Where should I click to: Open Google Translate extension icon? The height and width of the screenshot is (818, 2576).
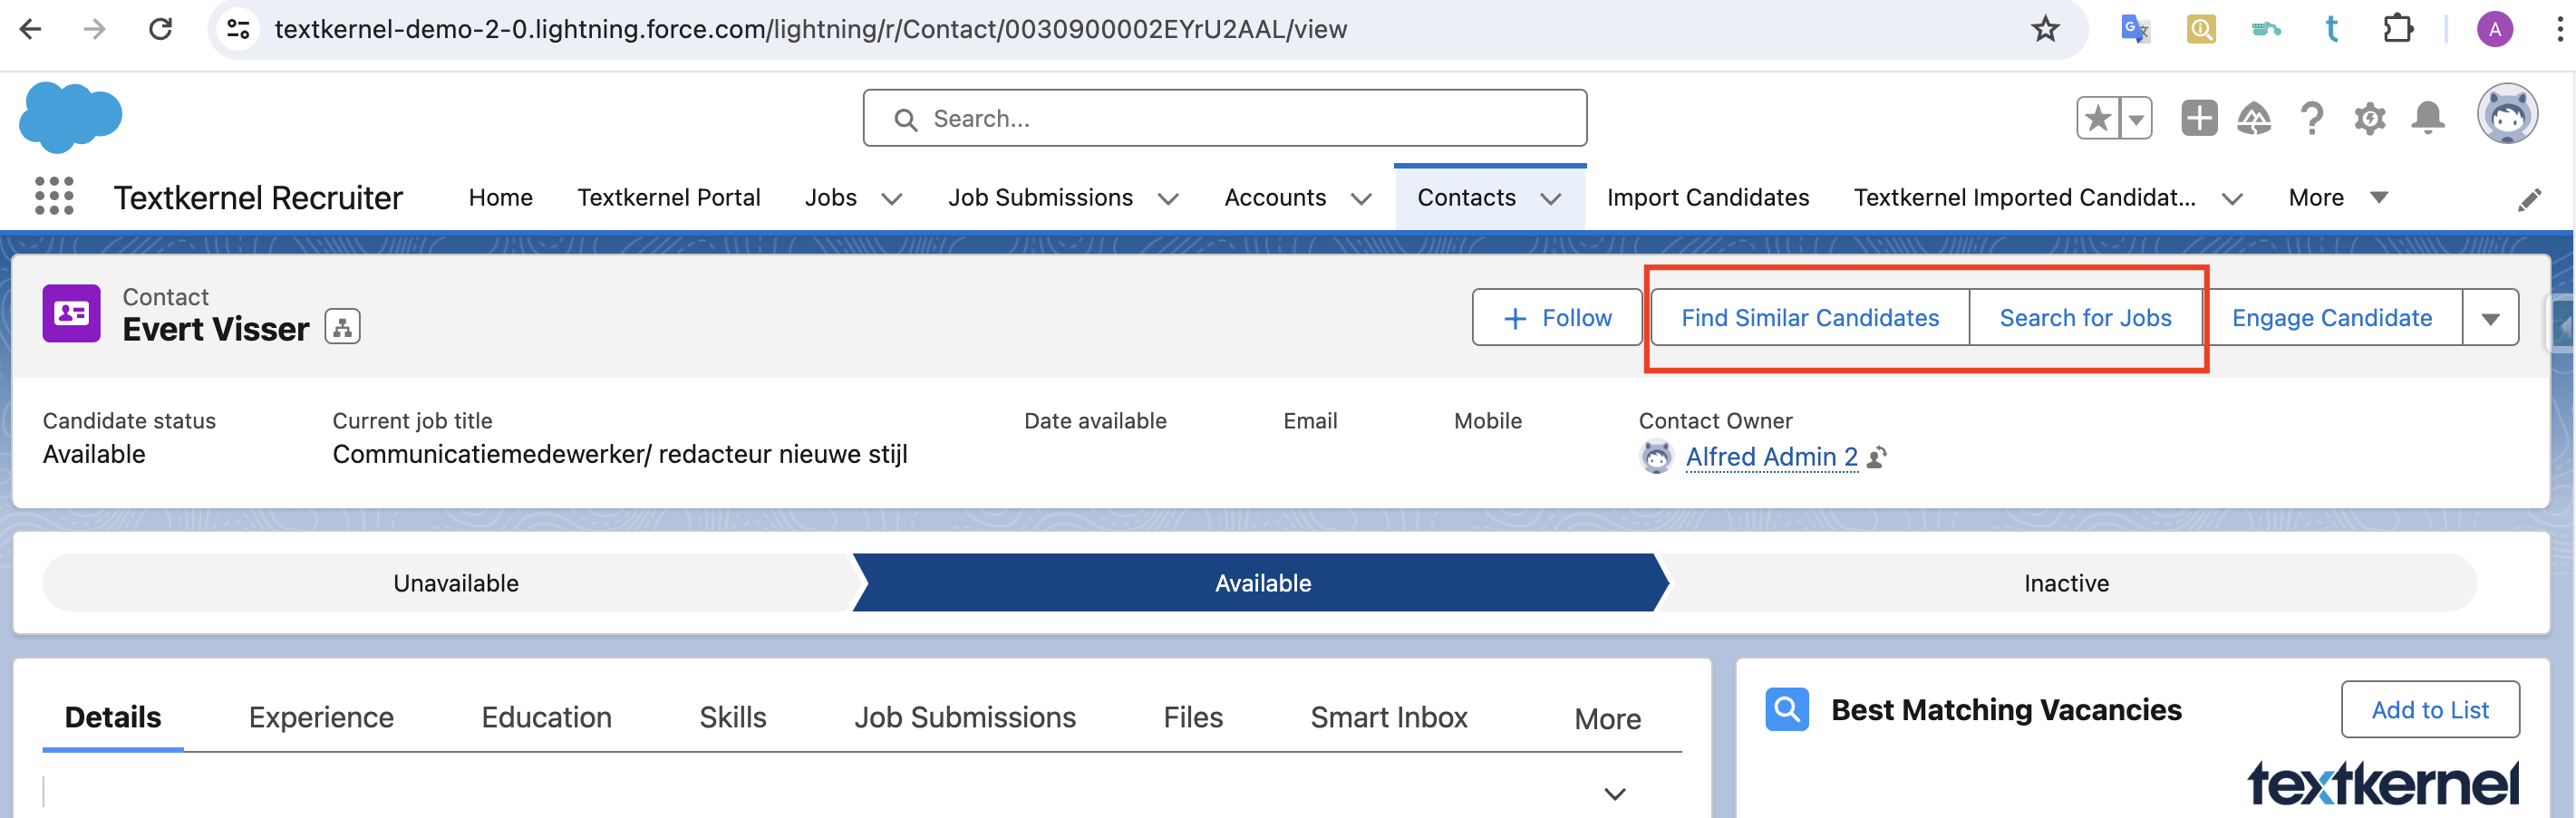2135,29
